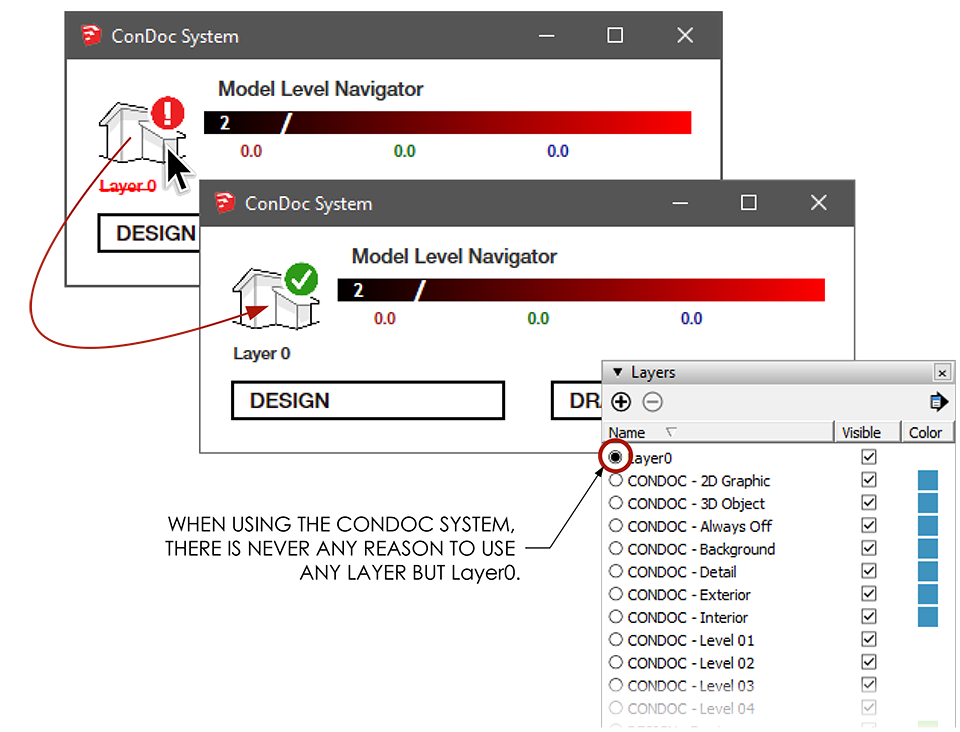The height and width of the screenshot is (732, 960).
Task: Click the house icon with red warning badge
Action: coord(142,131)
